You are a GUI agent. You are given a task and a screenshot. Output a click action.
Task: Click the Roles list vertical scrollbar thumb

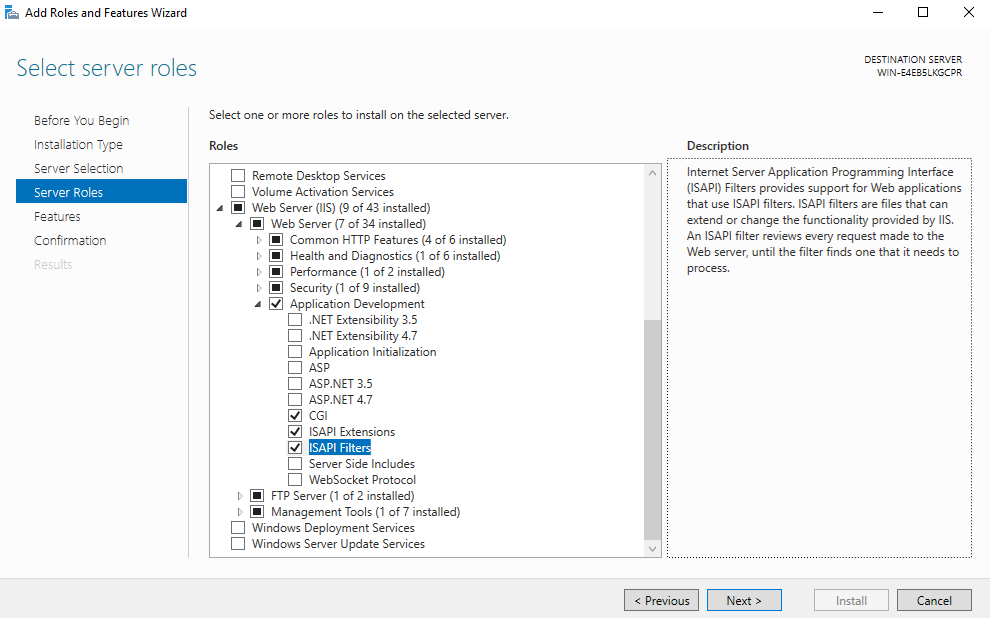pos(652,430)
